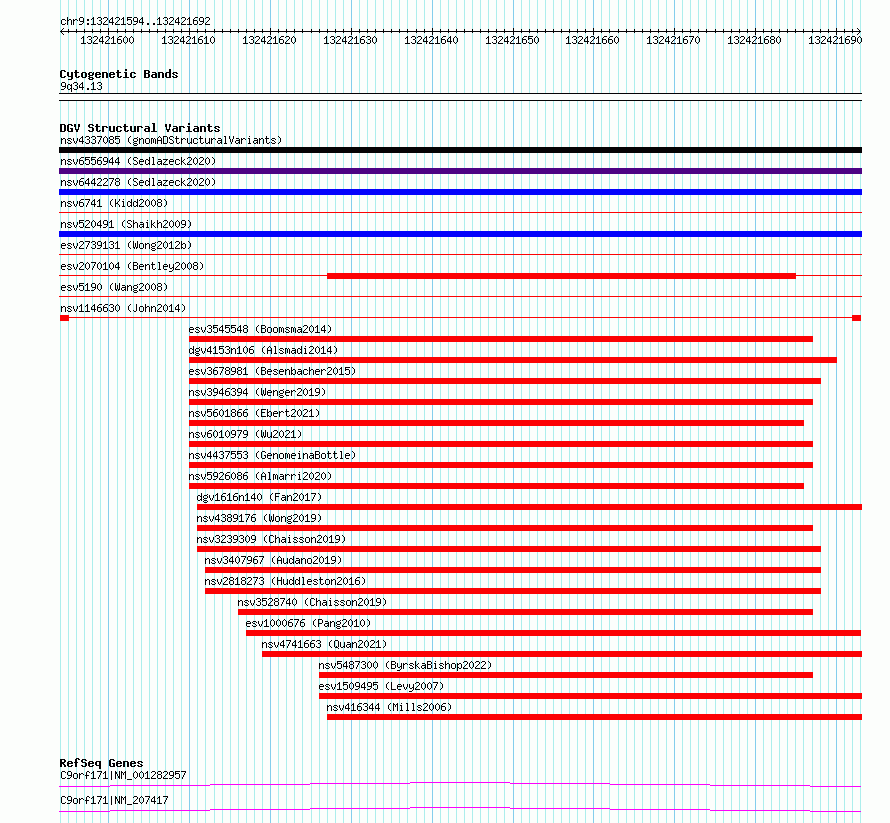The image size is (890, 823).
Task: Click ruler position 132421690
Action: [835, 40]
